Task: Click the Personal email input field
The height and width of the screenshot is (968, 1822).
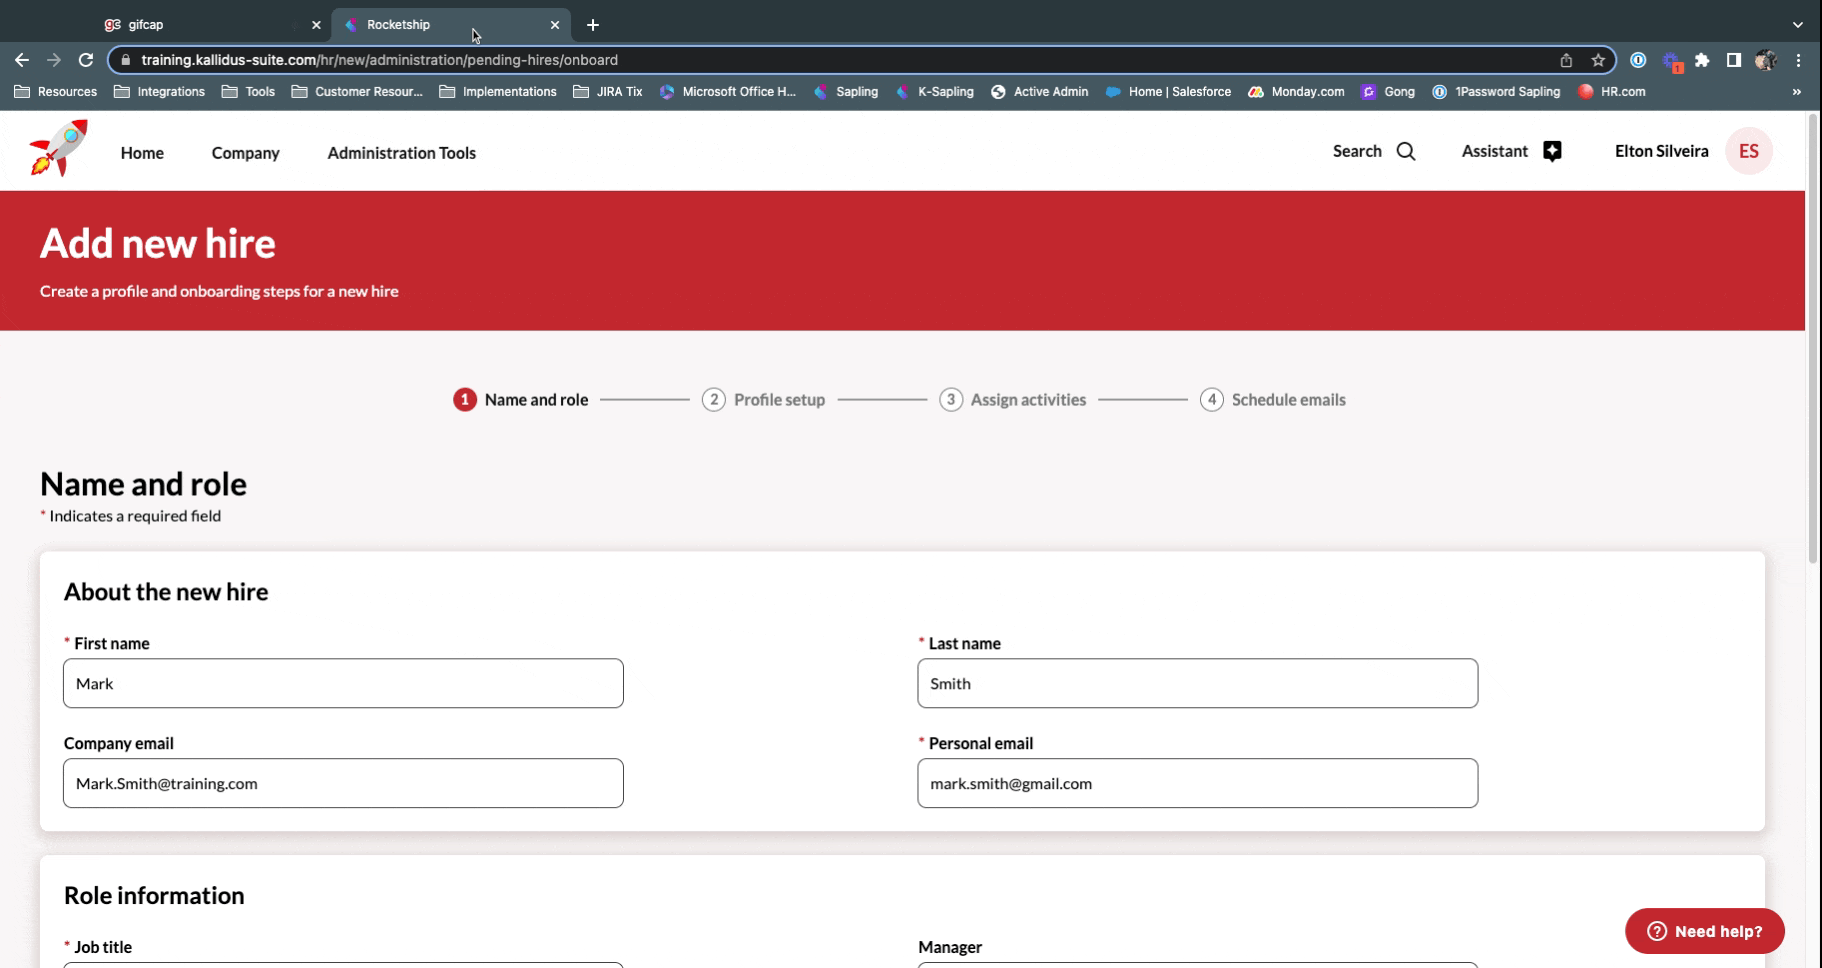Action: tap(1197, 784)
